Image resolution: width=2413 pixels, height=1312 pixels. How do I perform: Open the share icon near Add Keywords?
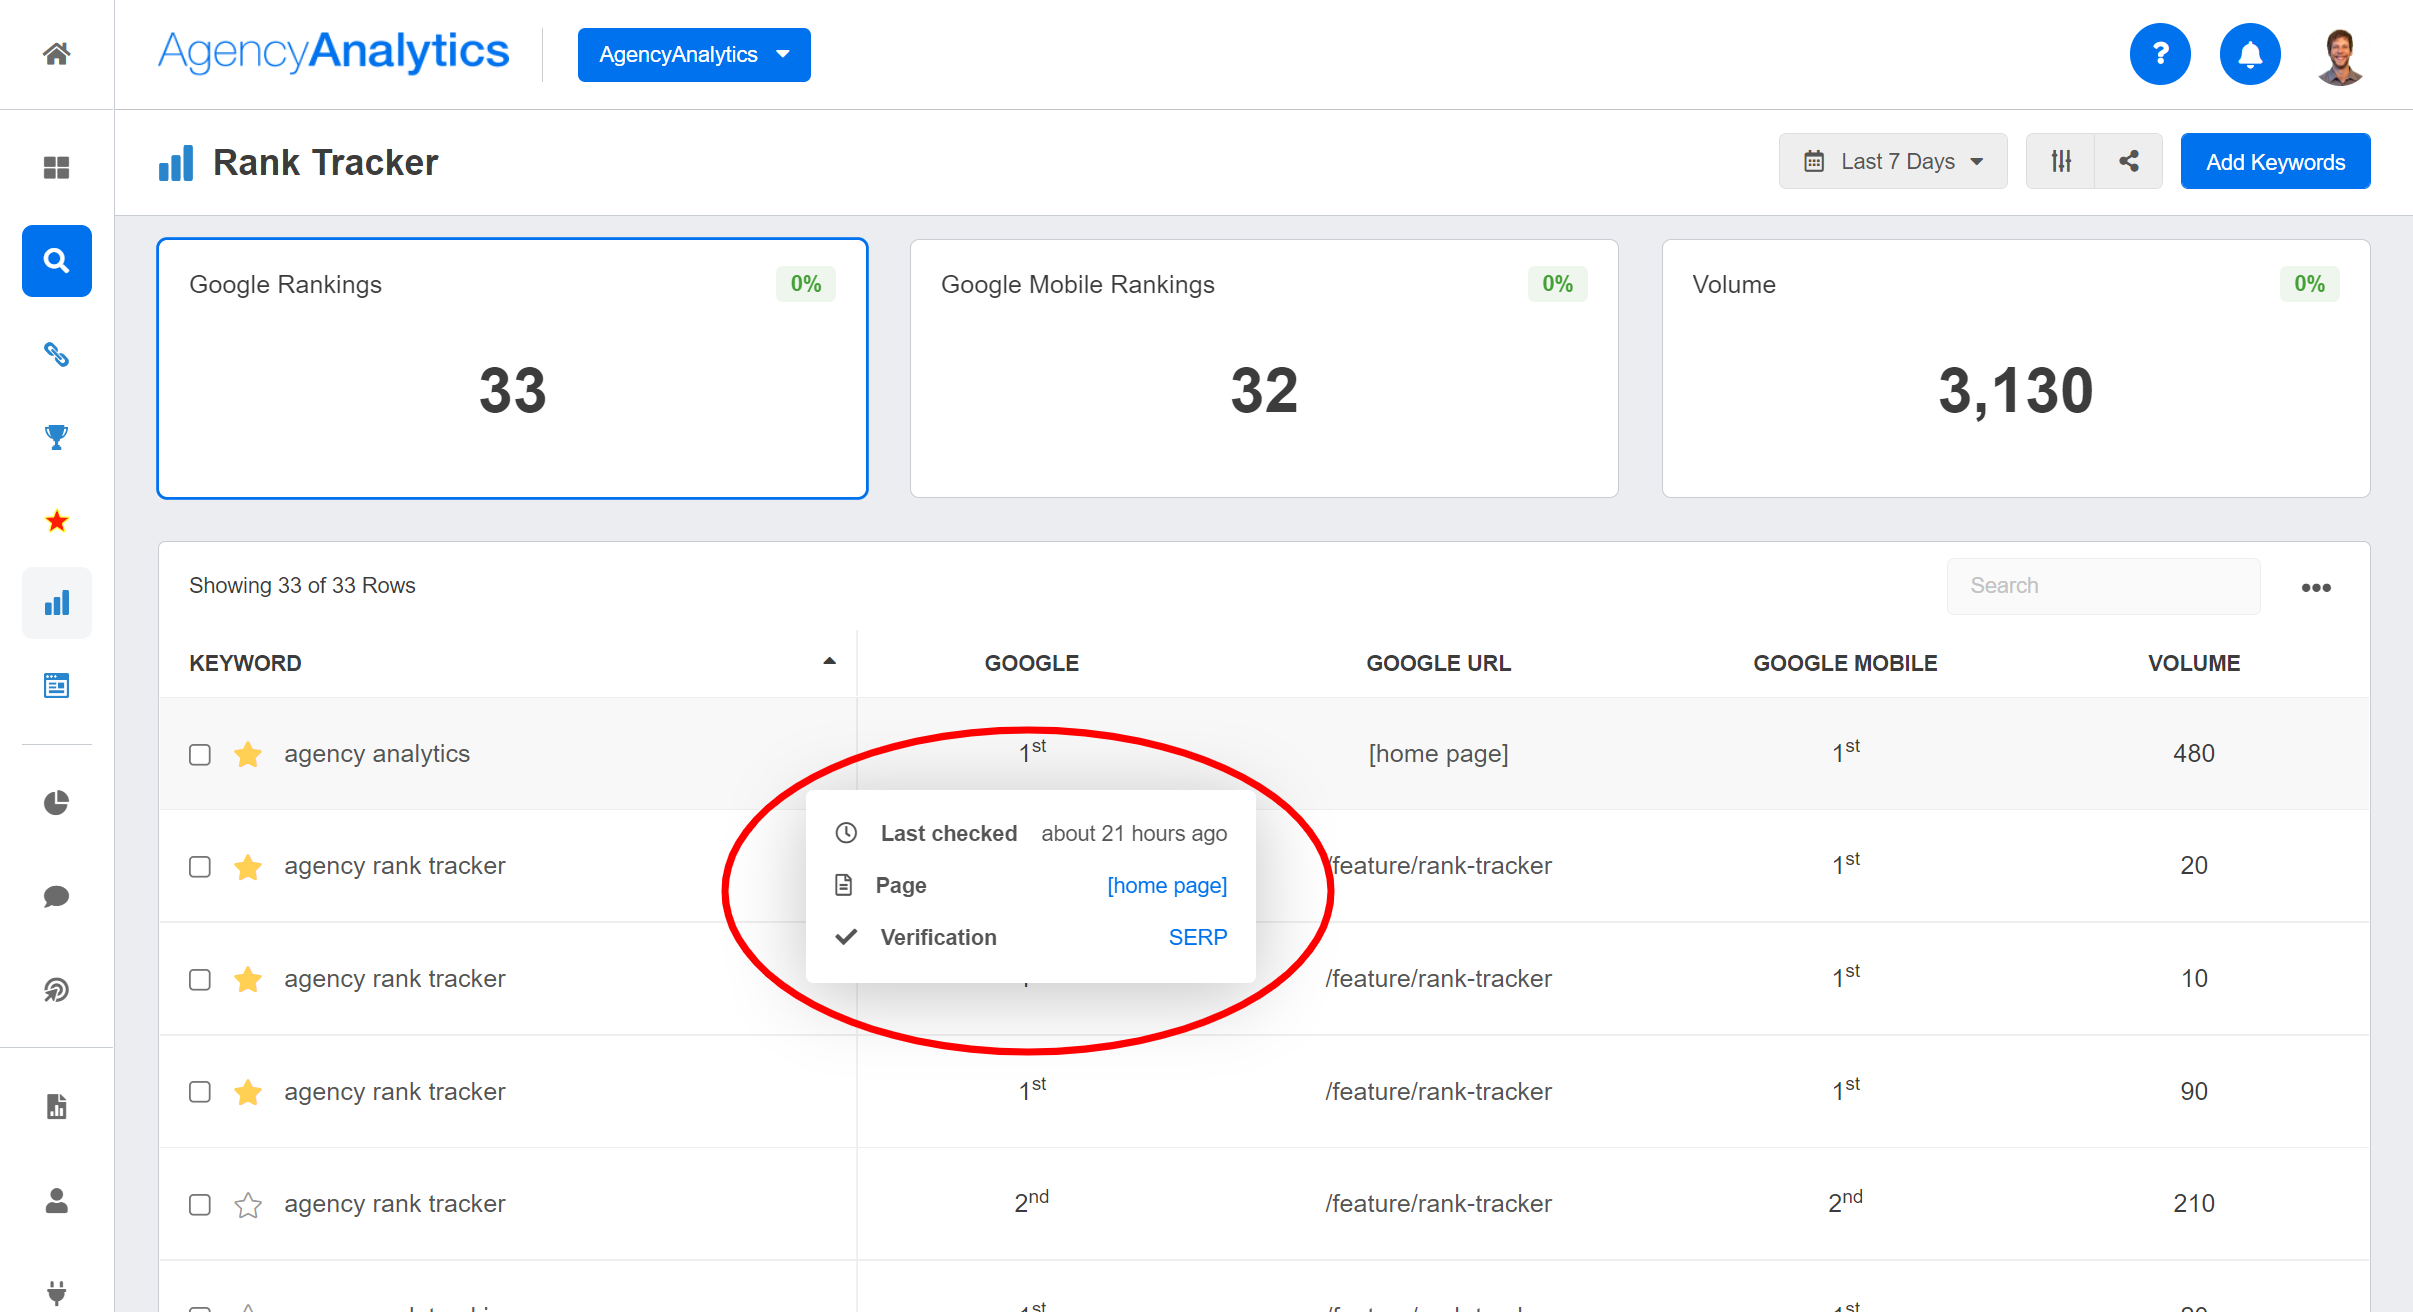(x=2128, y=160)
